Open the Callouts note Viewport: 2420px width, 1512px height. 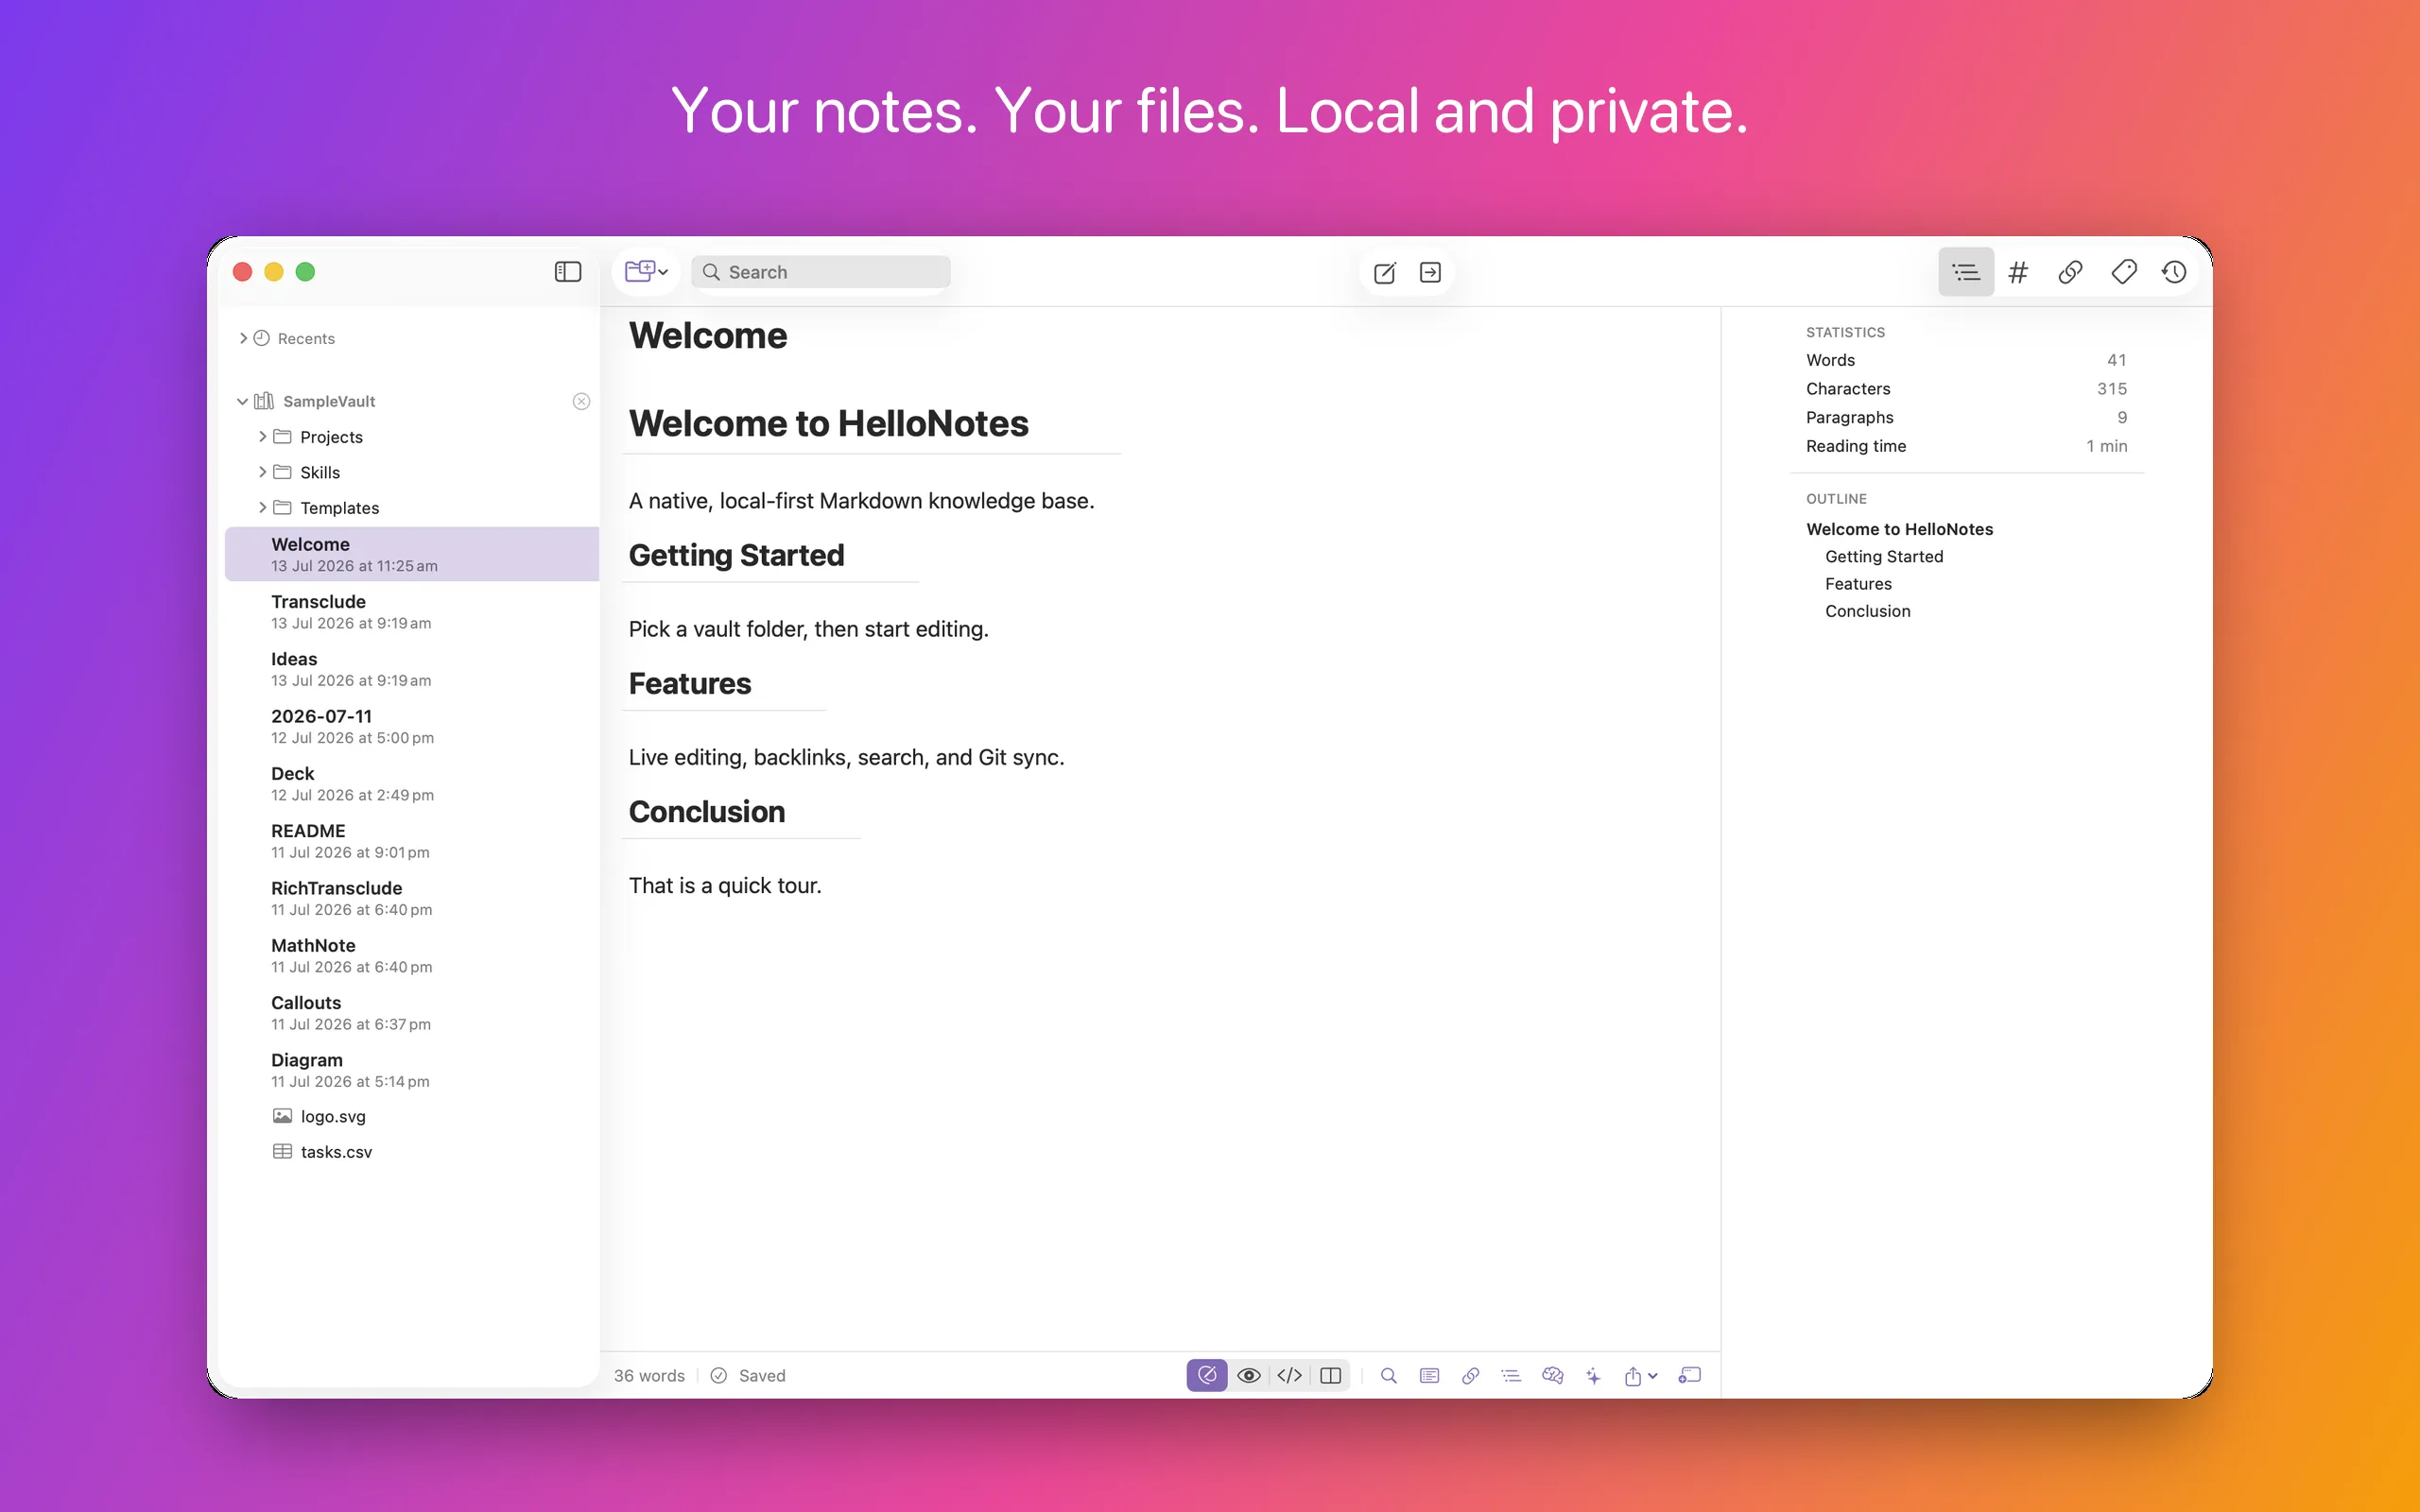412,1012
